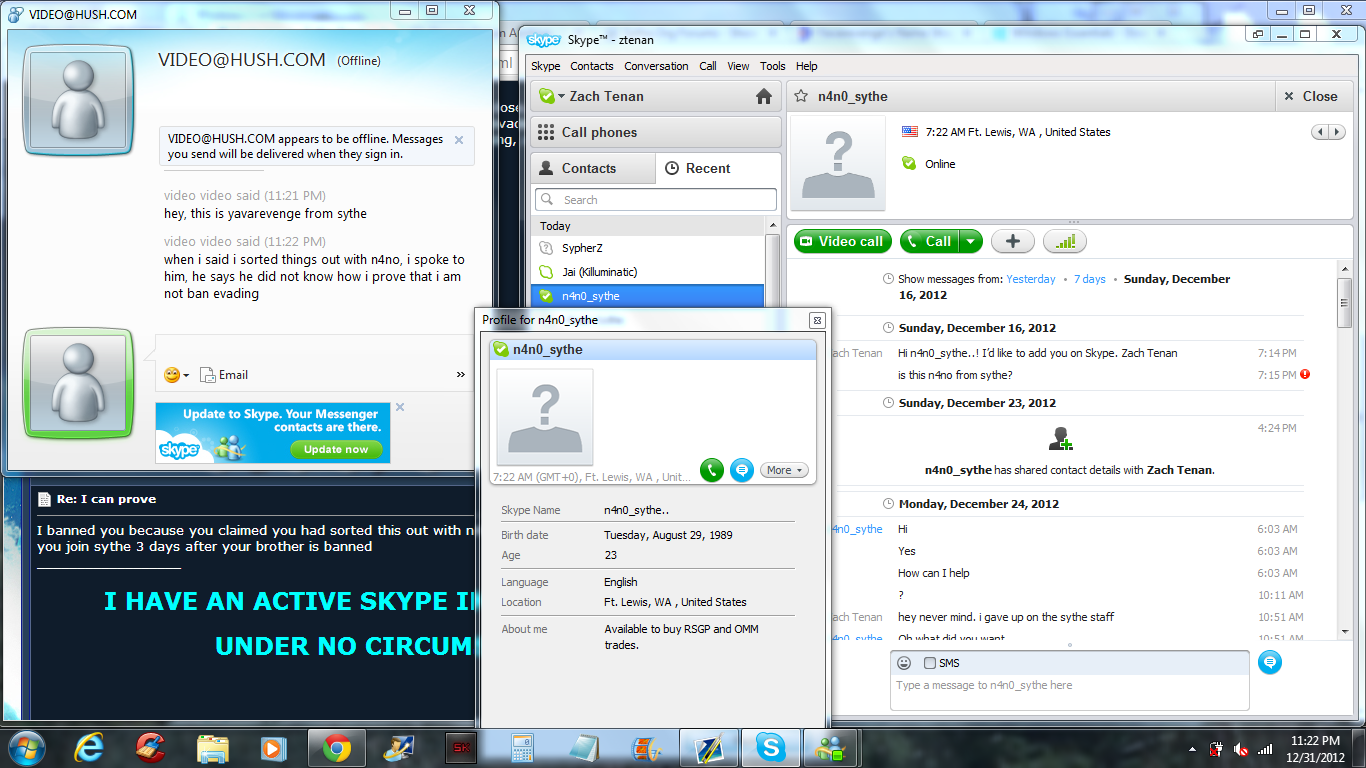Open Internet Explorer from the taskbar
This screenshot has width=1366, height=768.
coord(89,747)
